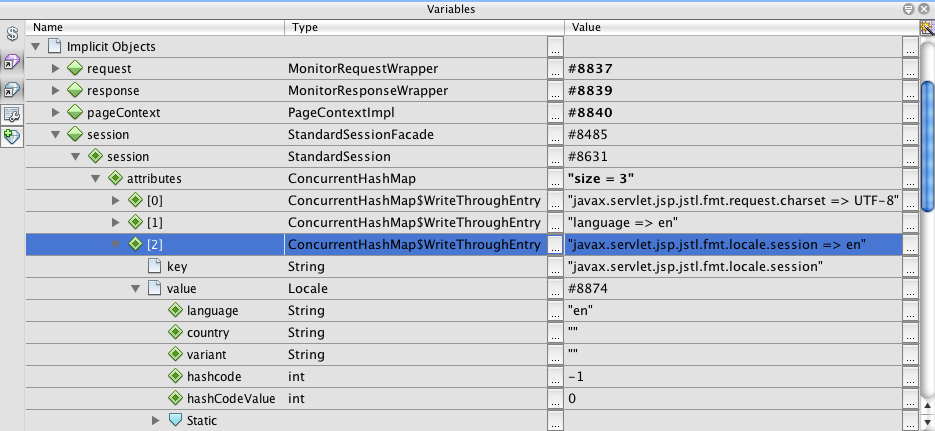
Task: Collapse the Implicit Objects root node
Action: pos(37,47)
